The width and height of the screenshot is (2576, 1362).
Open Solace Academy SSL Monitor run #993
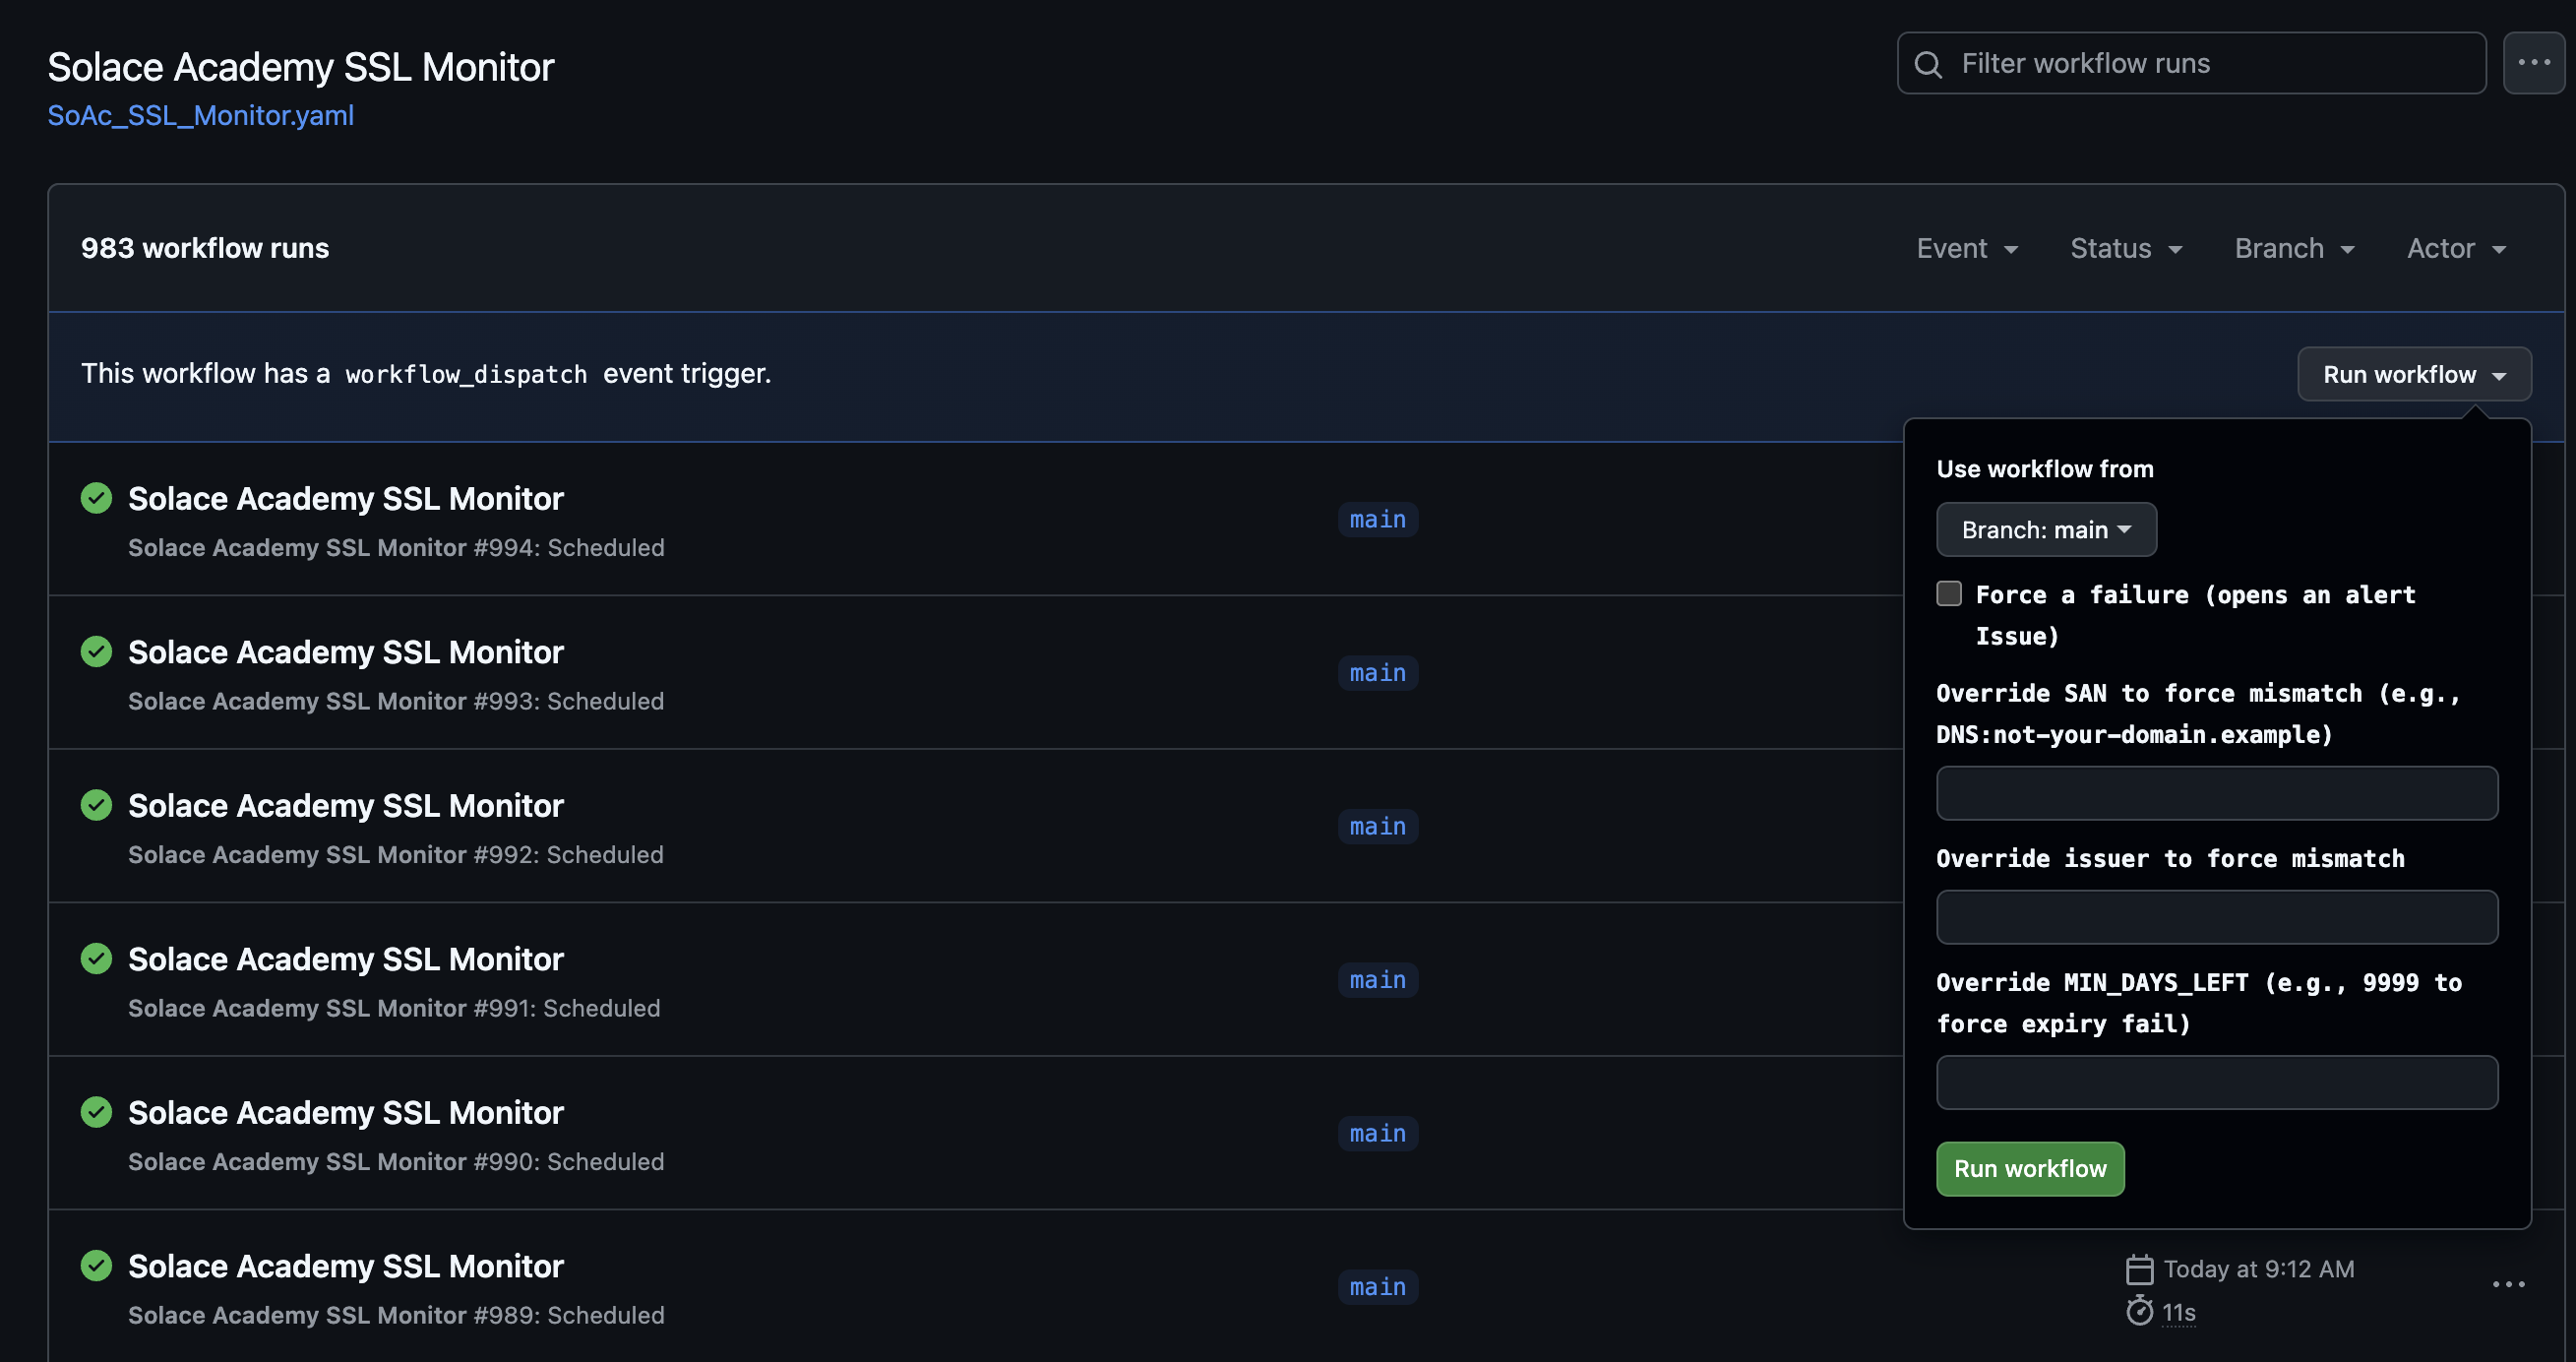(346, 653)
